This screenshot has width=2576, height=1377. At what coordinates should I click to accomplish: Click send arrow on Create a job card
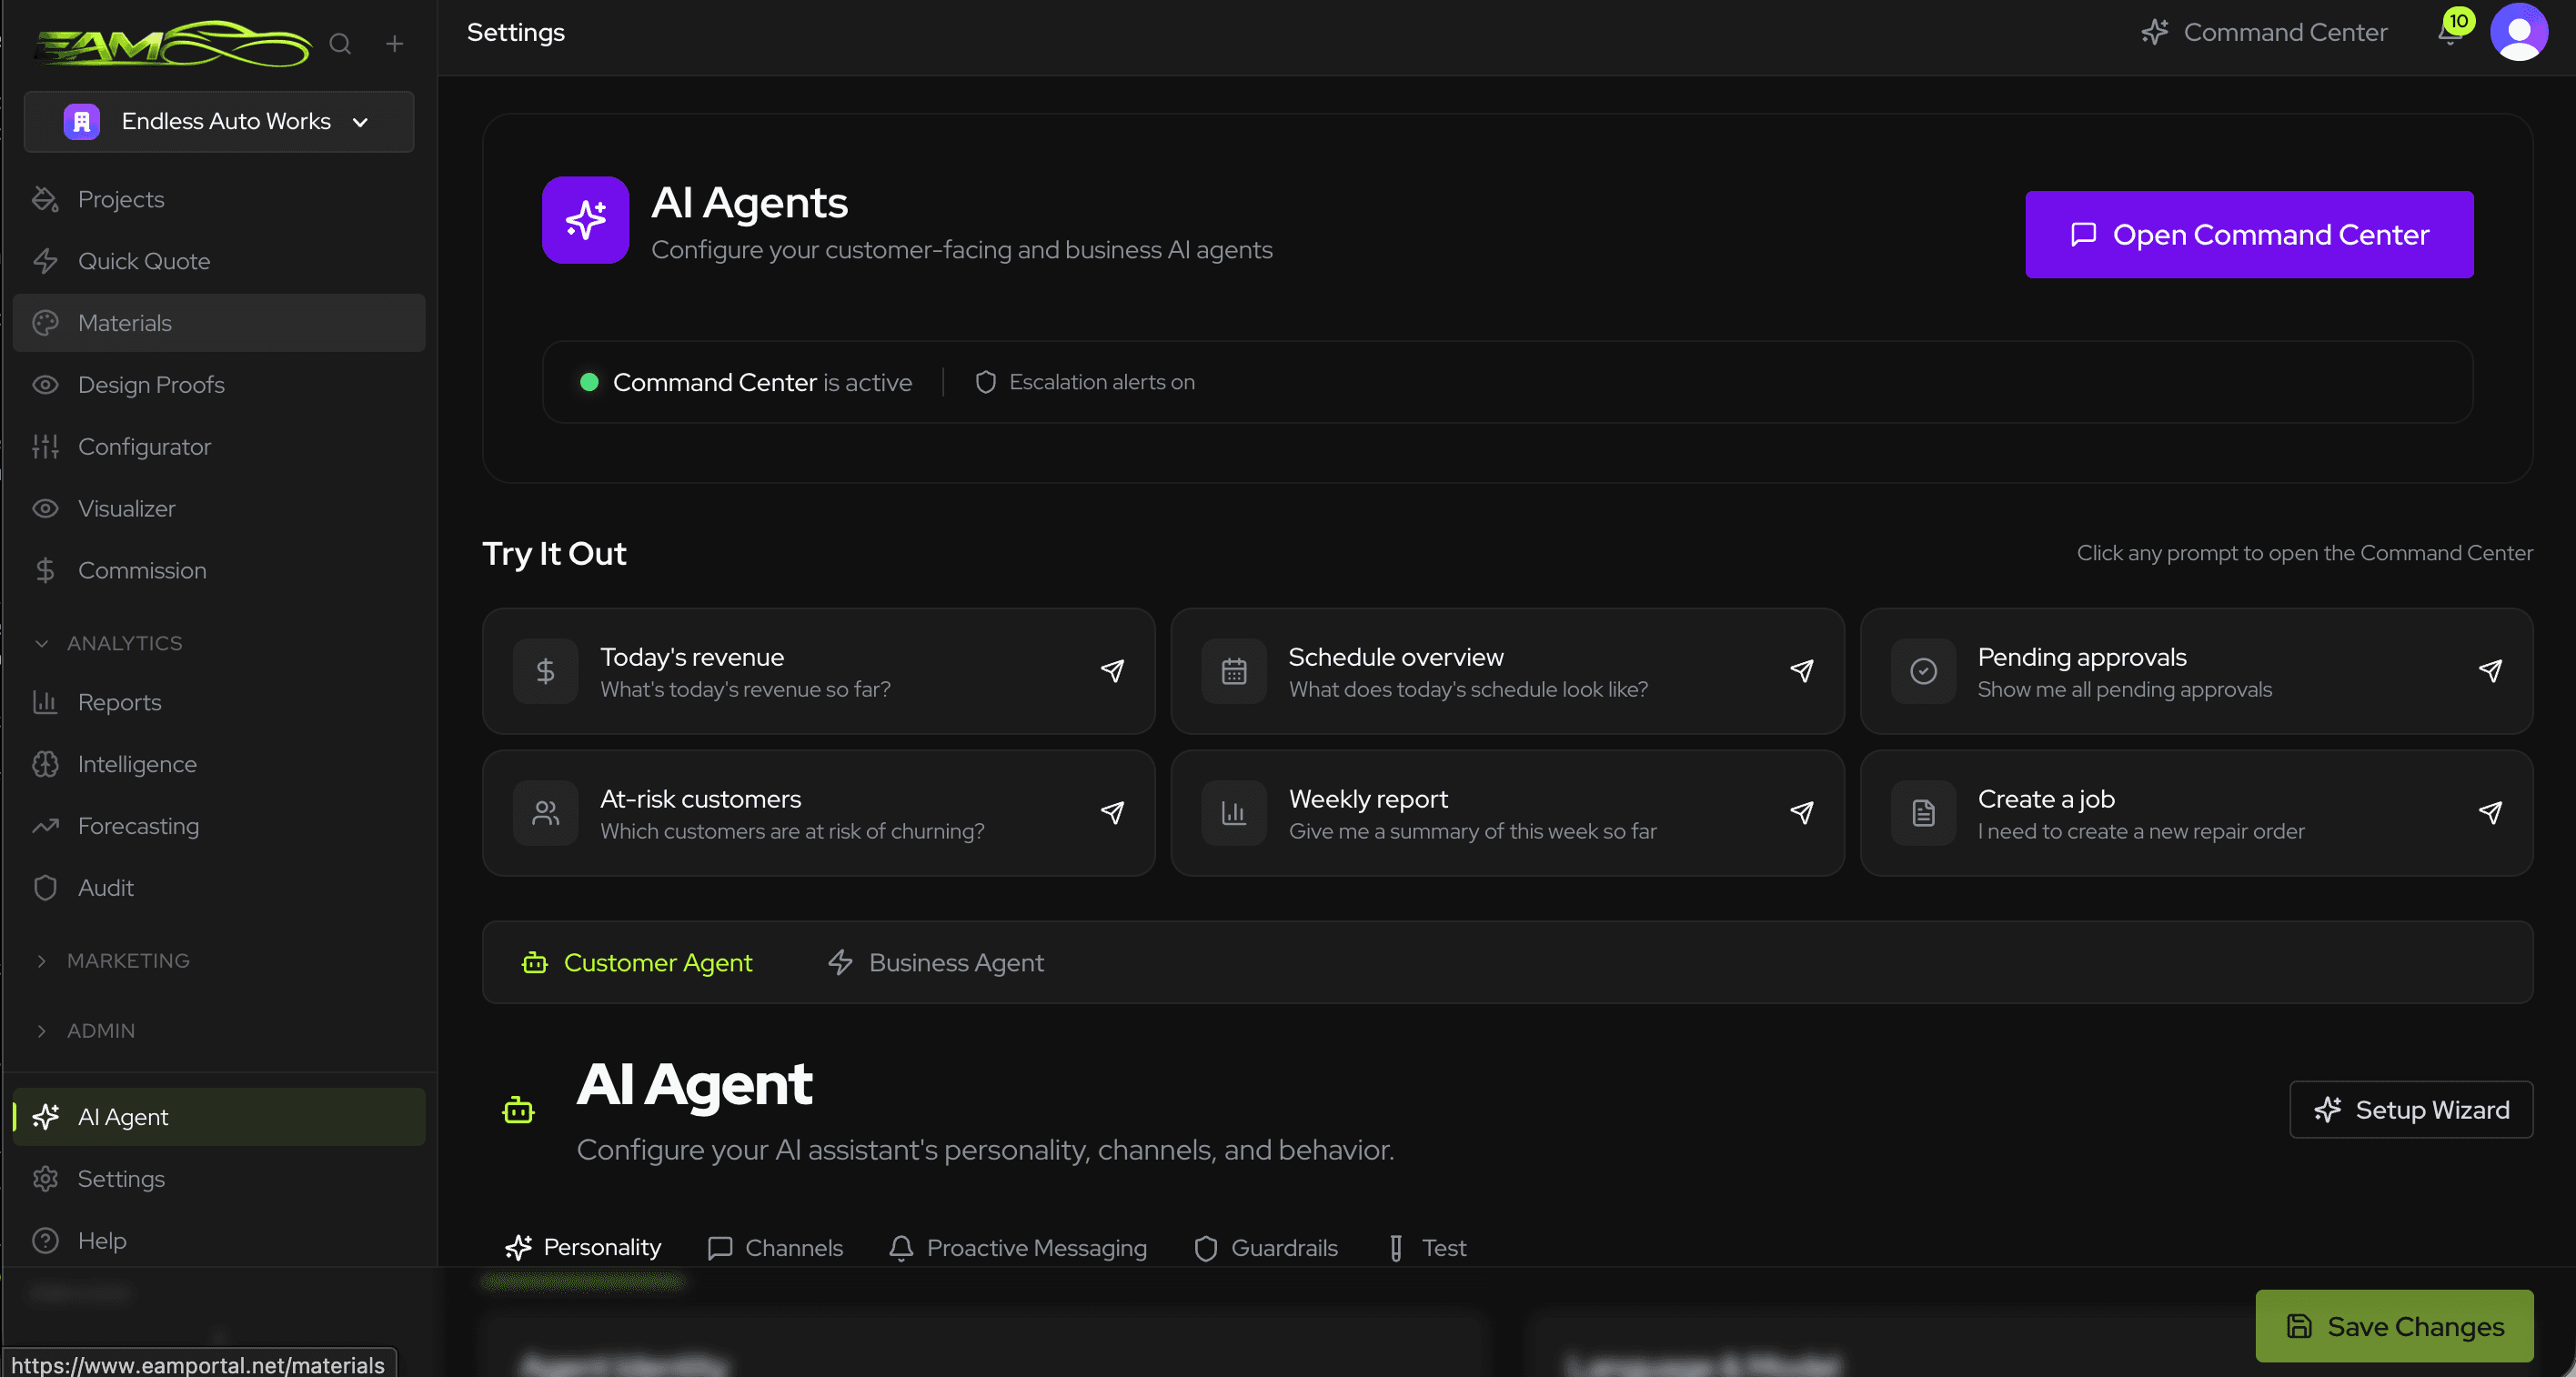pos(2491,813)
